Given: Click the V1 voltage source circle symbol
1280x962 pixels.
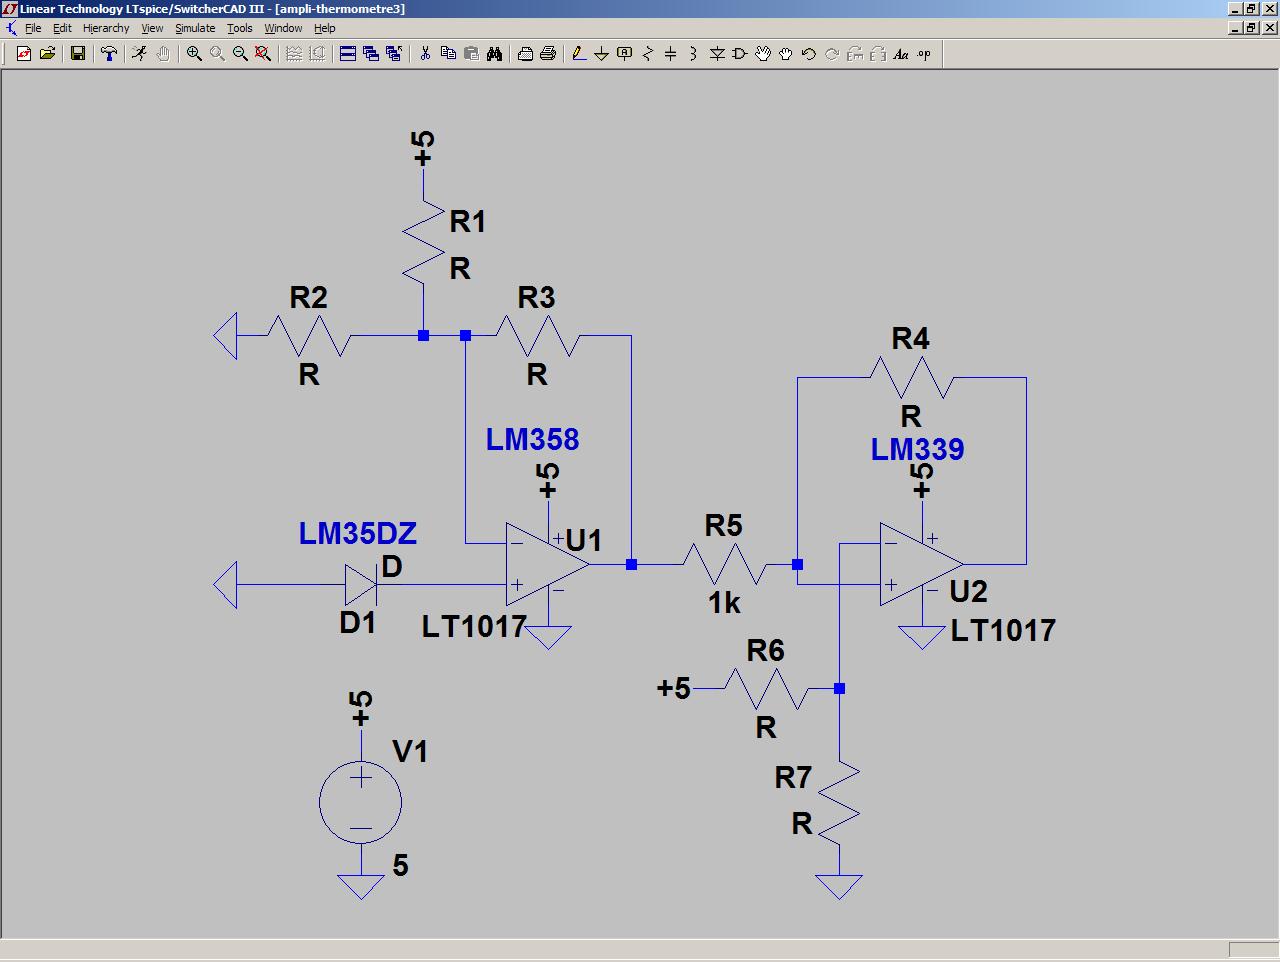Looking at the screenshot, I should (x=361, y=802).
